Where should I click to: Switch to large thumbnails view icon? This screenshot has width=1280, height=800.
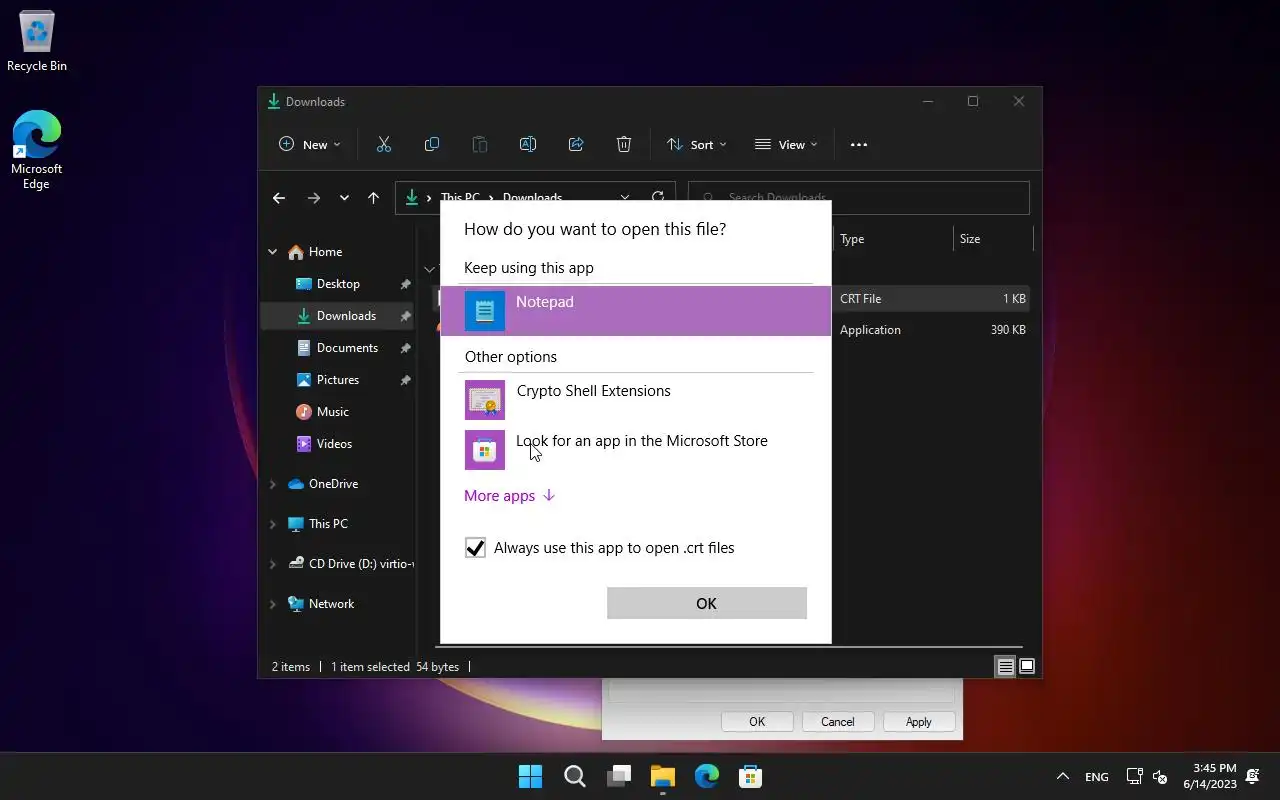tap(1027, 667)
